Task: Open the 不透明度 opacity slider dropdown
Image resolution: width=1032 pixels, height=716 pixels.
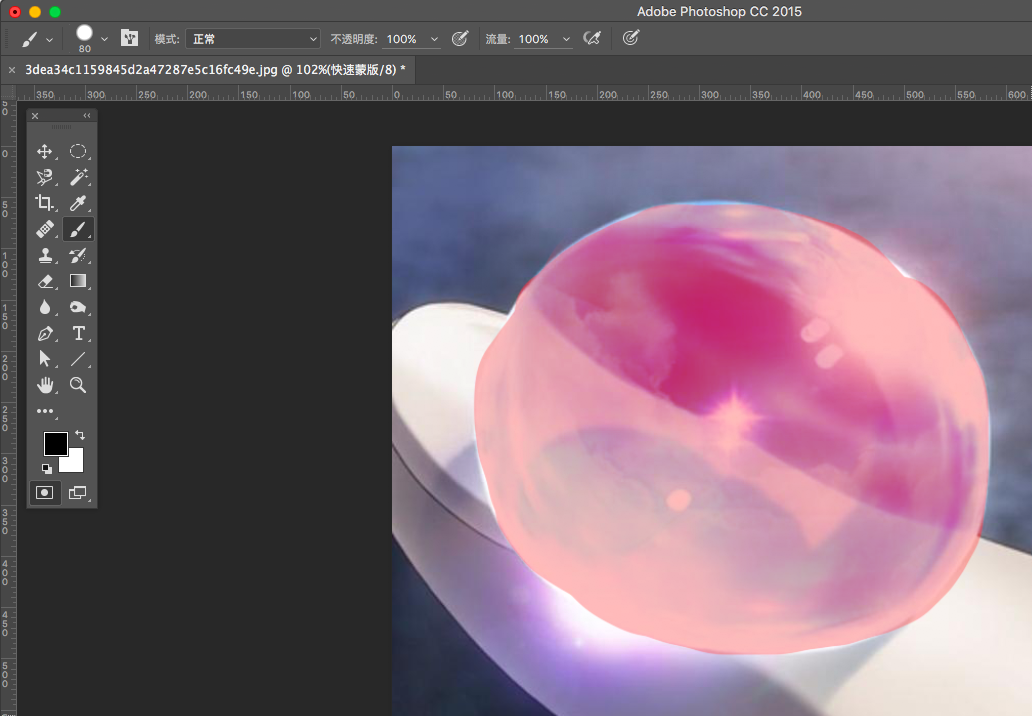Action: pyautogui.click(x=434, y=39)
